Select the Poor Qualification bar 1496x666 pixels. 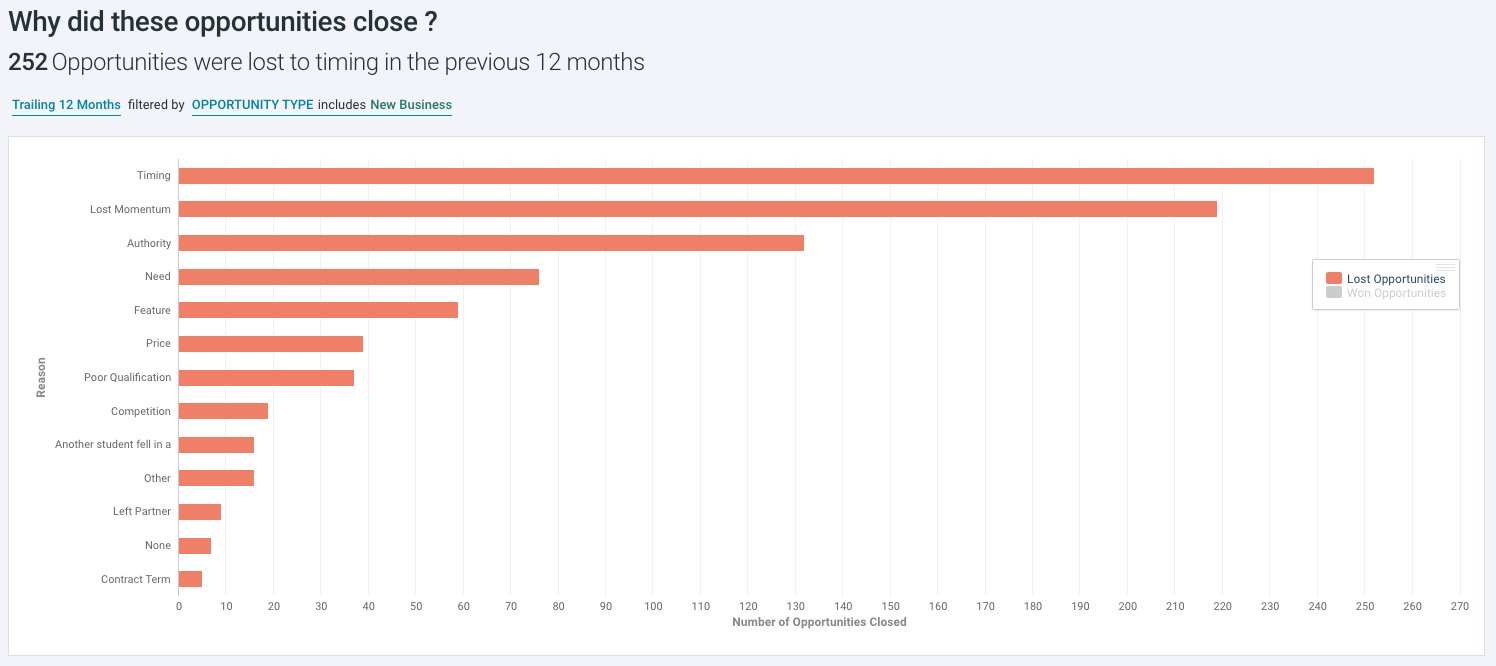tap(266, 378)
